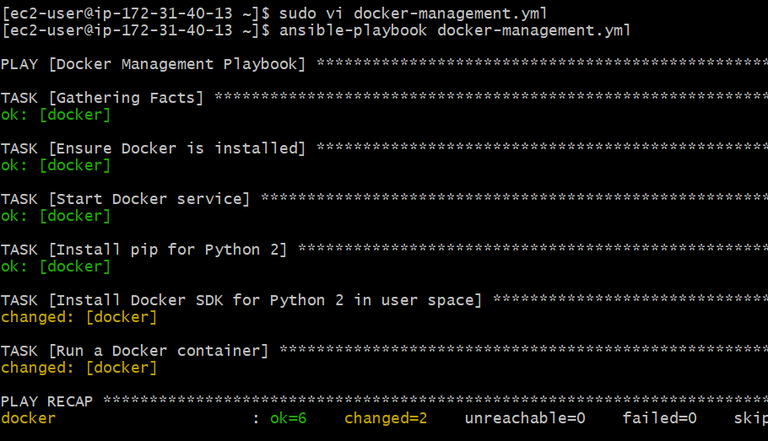Click the 'failed=0' recap value
768x441 pixels.
[x=659, y=418]
